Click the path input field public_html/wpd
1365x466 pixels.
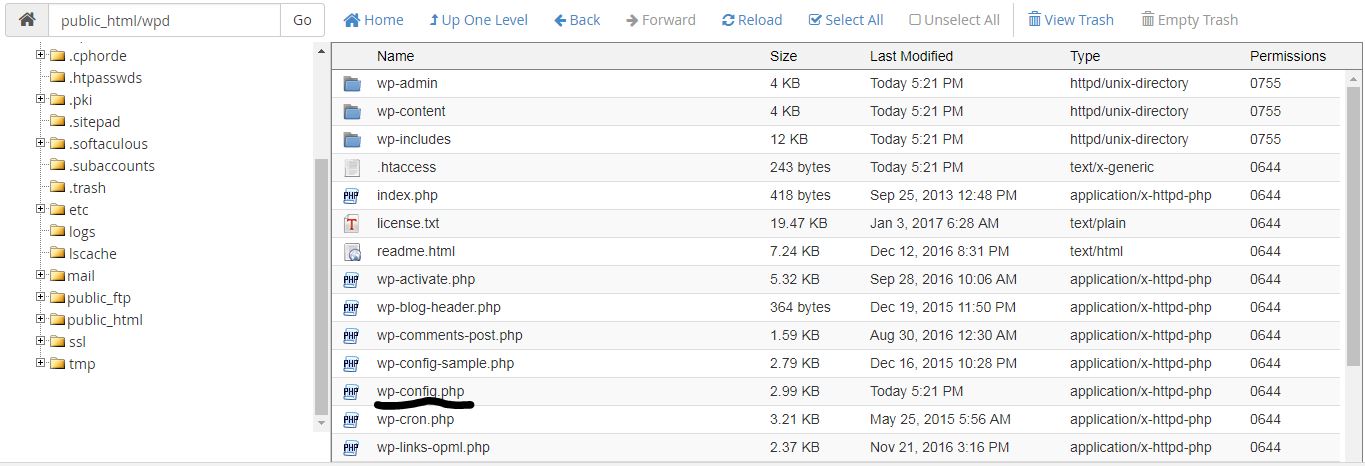click(x=164, y=19)
